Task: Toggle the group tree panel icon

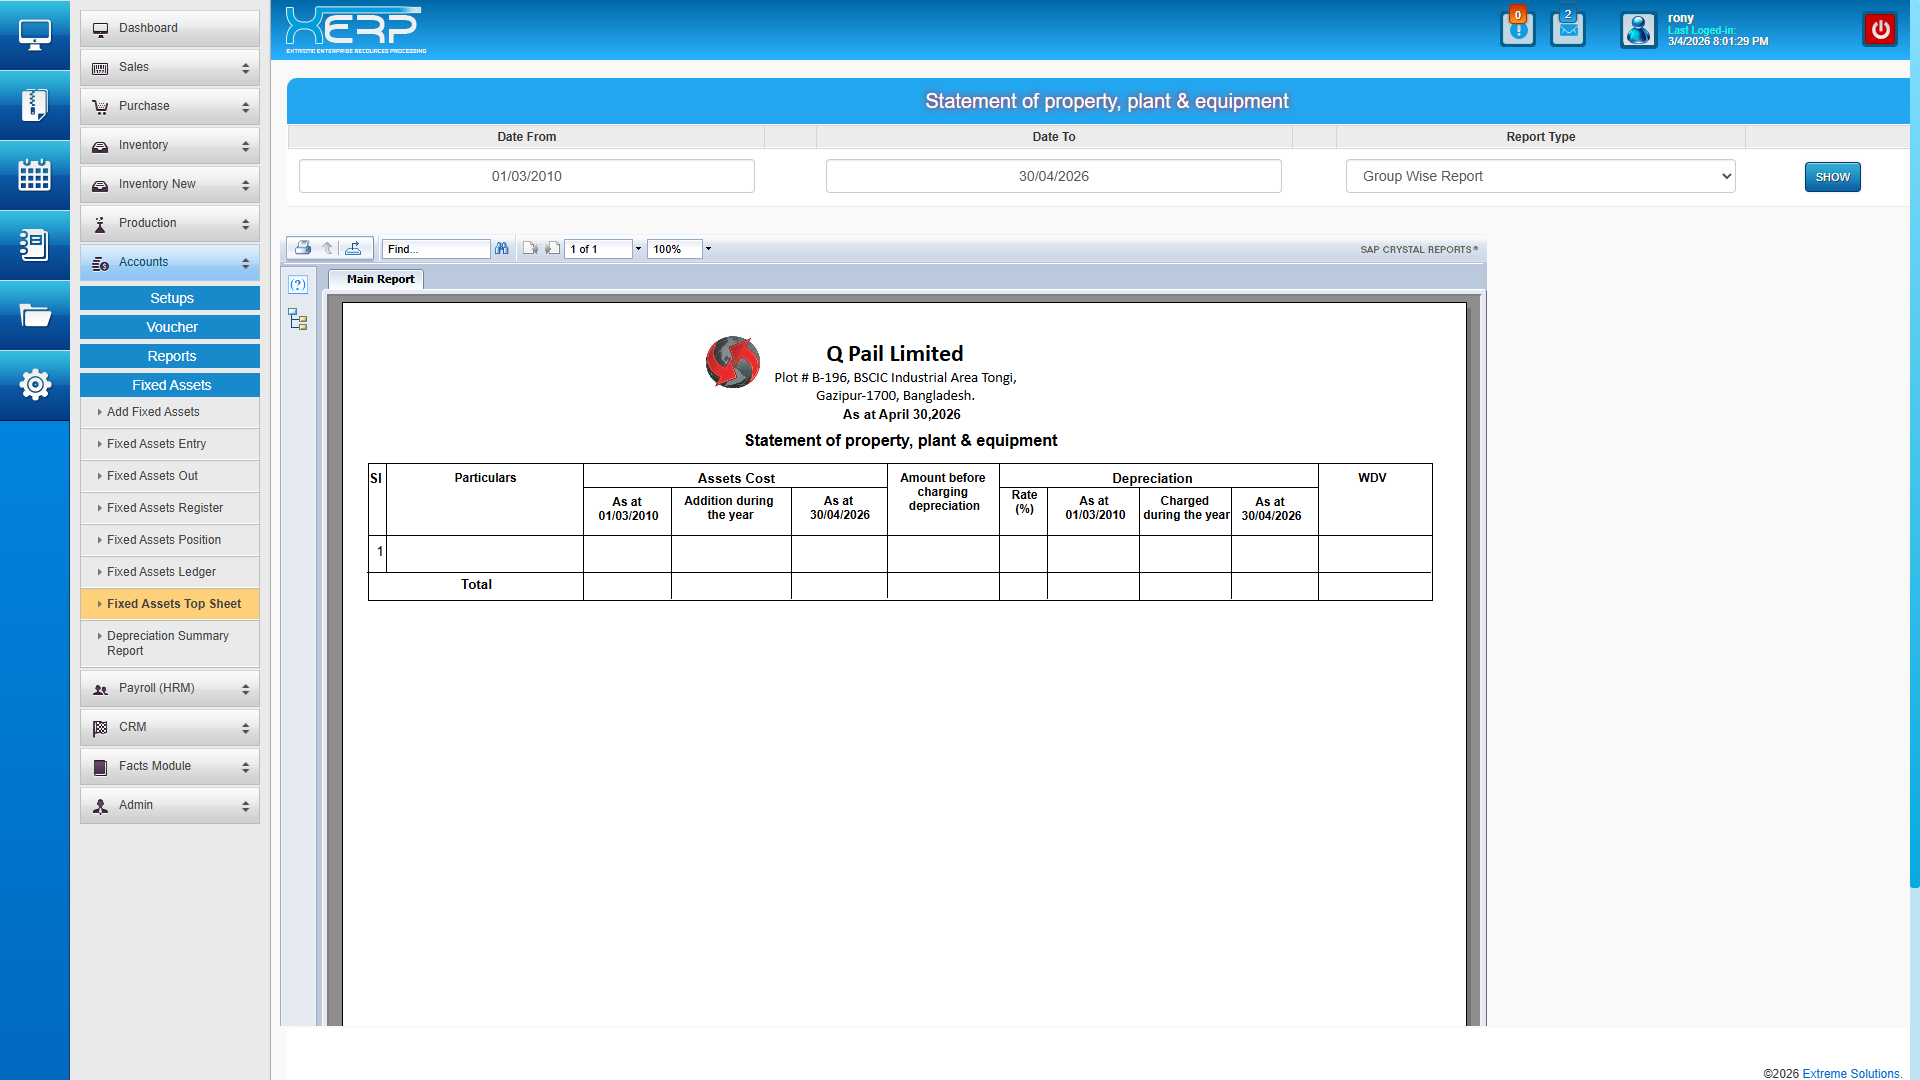Action: pos(298,320)
